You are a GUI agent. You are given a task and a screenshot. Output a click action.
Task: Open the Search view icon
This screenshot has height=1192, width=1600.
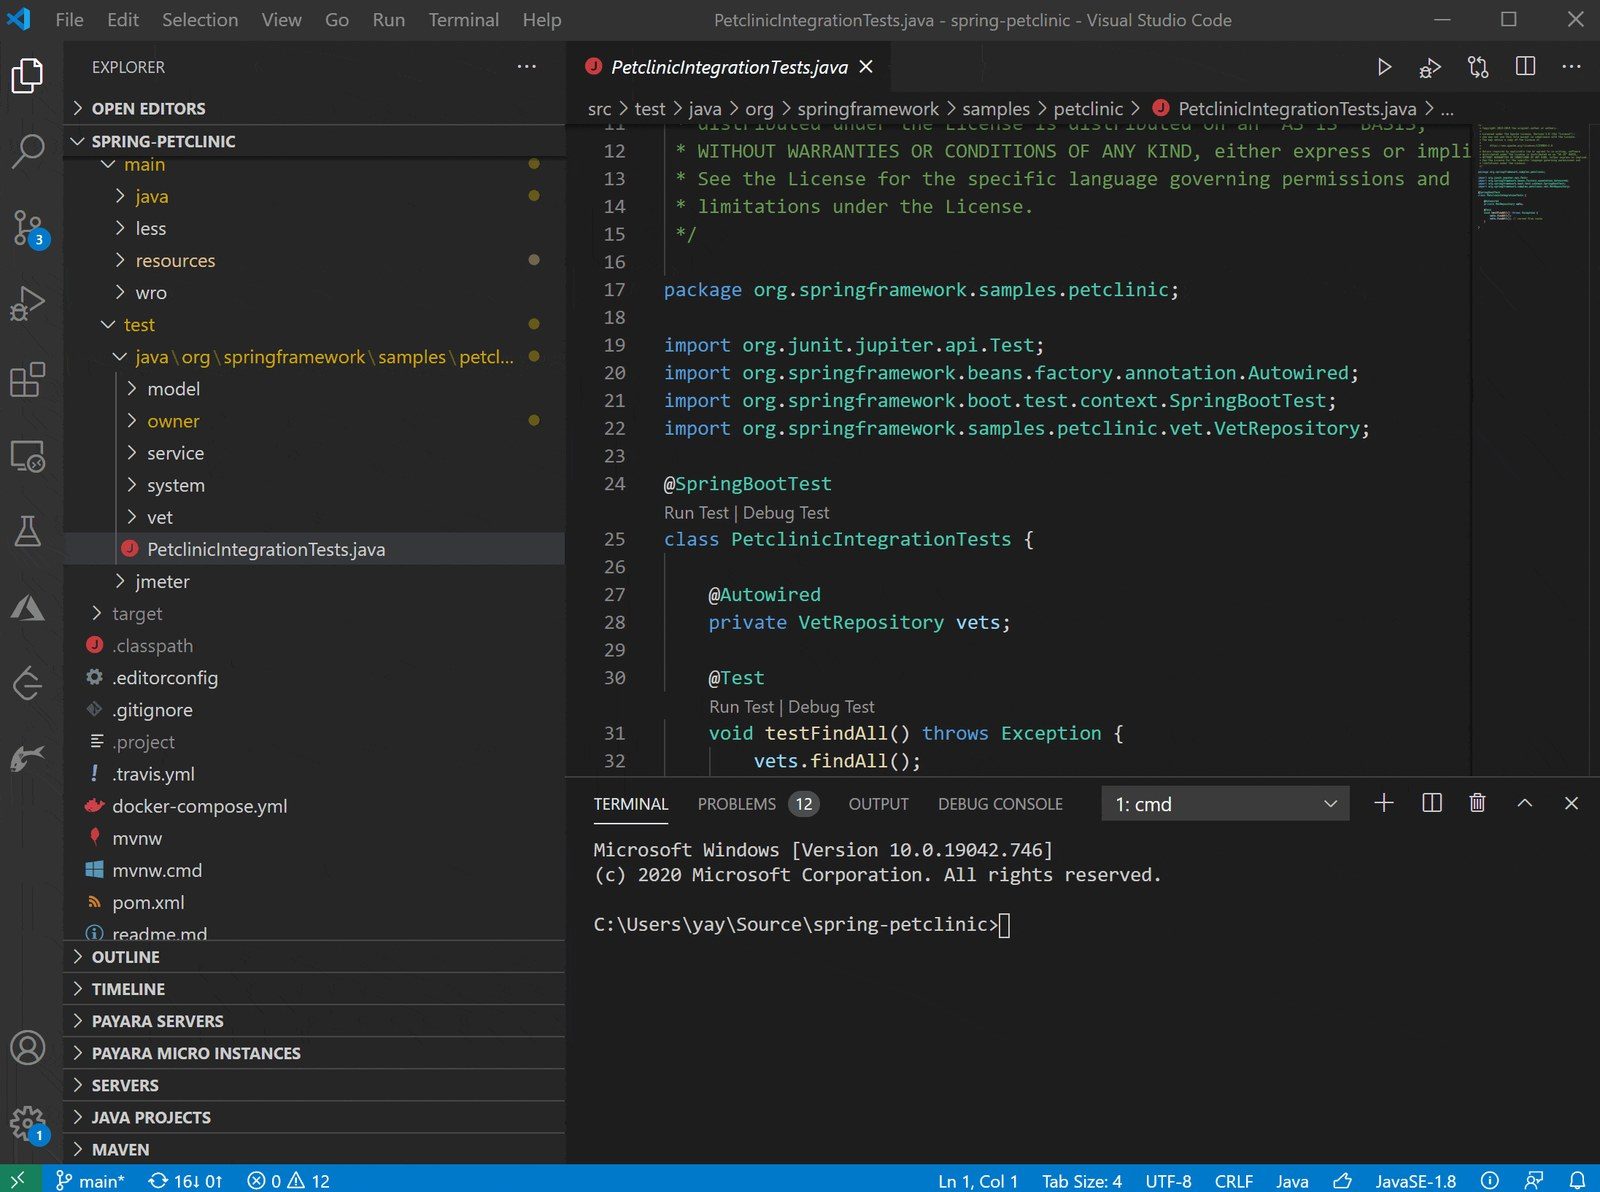[27, 151]
